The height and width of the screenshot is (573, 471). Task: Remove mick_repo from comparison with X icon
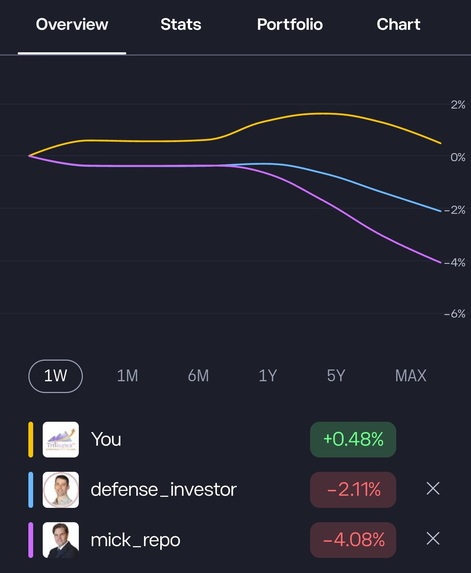tap(433, 539)
